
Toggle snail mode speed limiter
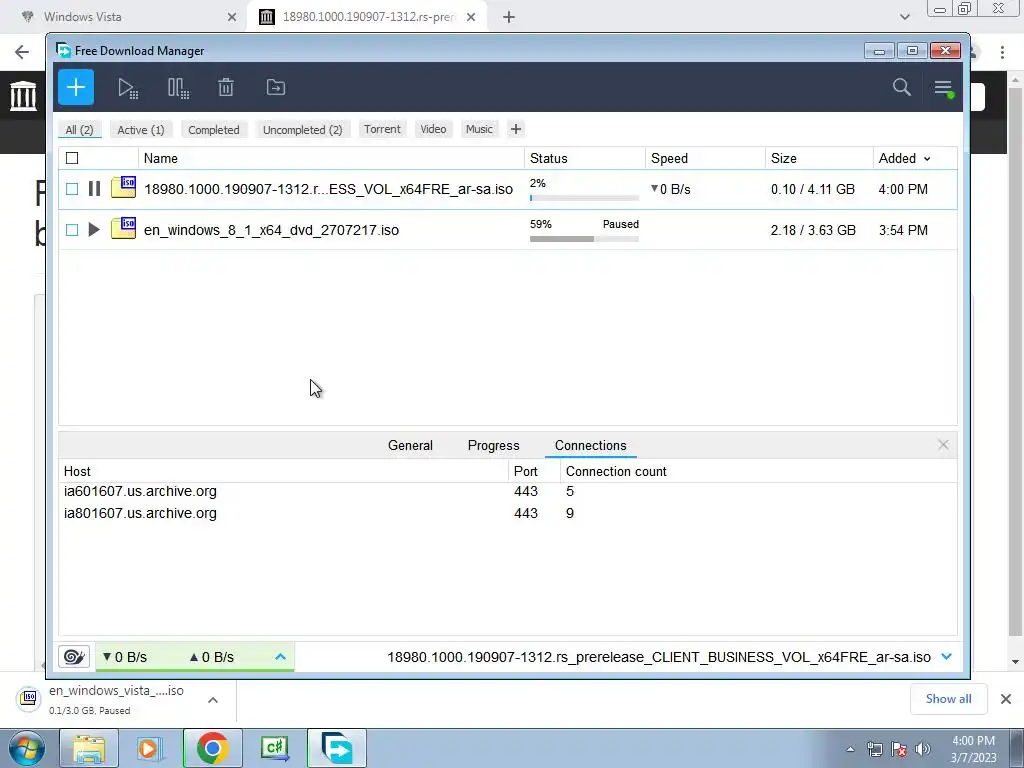tap(74, 656)
